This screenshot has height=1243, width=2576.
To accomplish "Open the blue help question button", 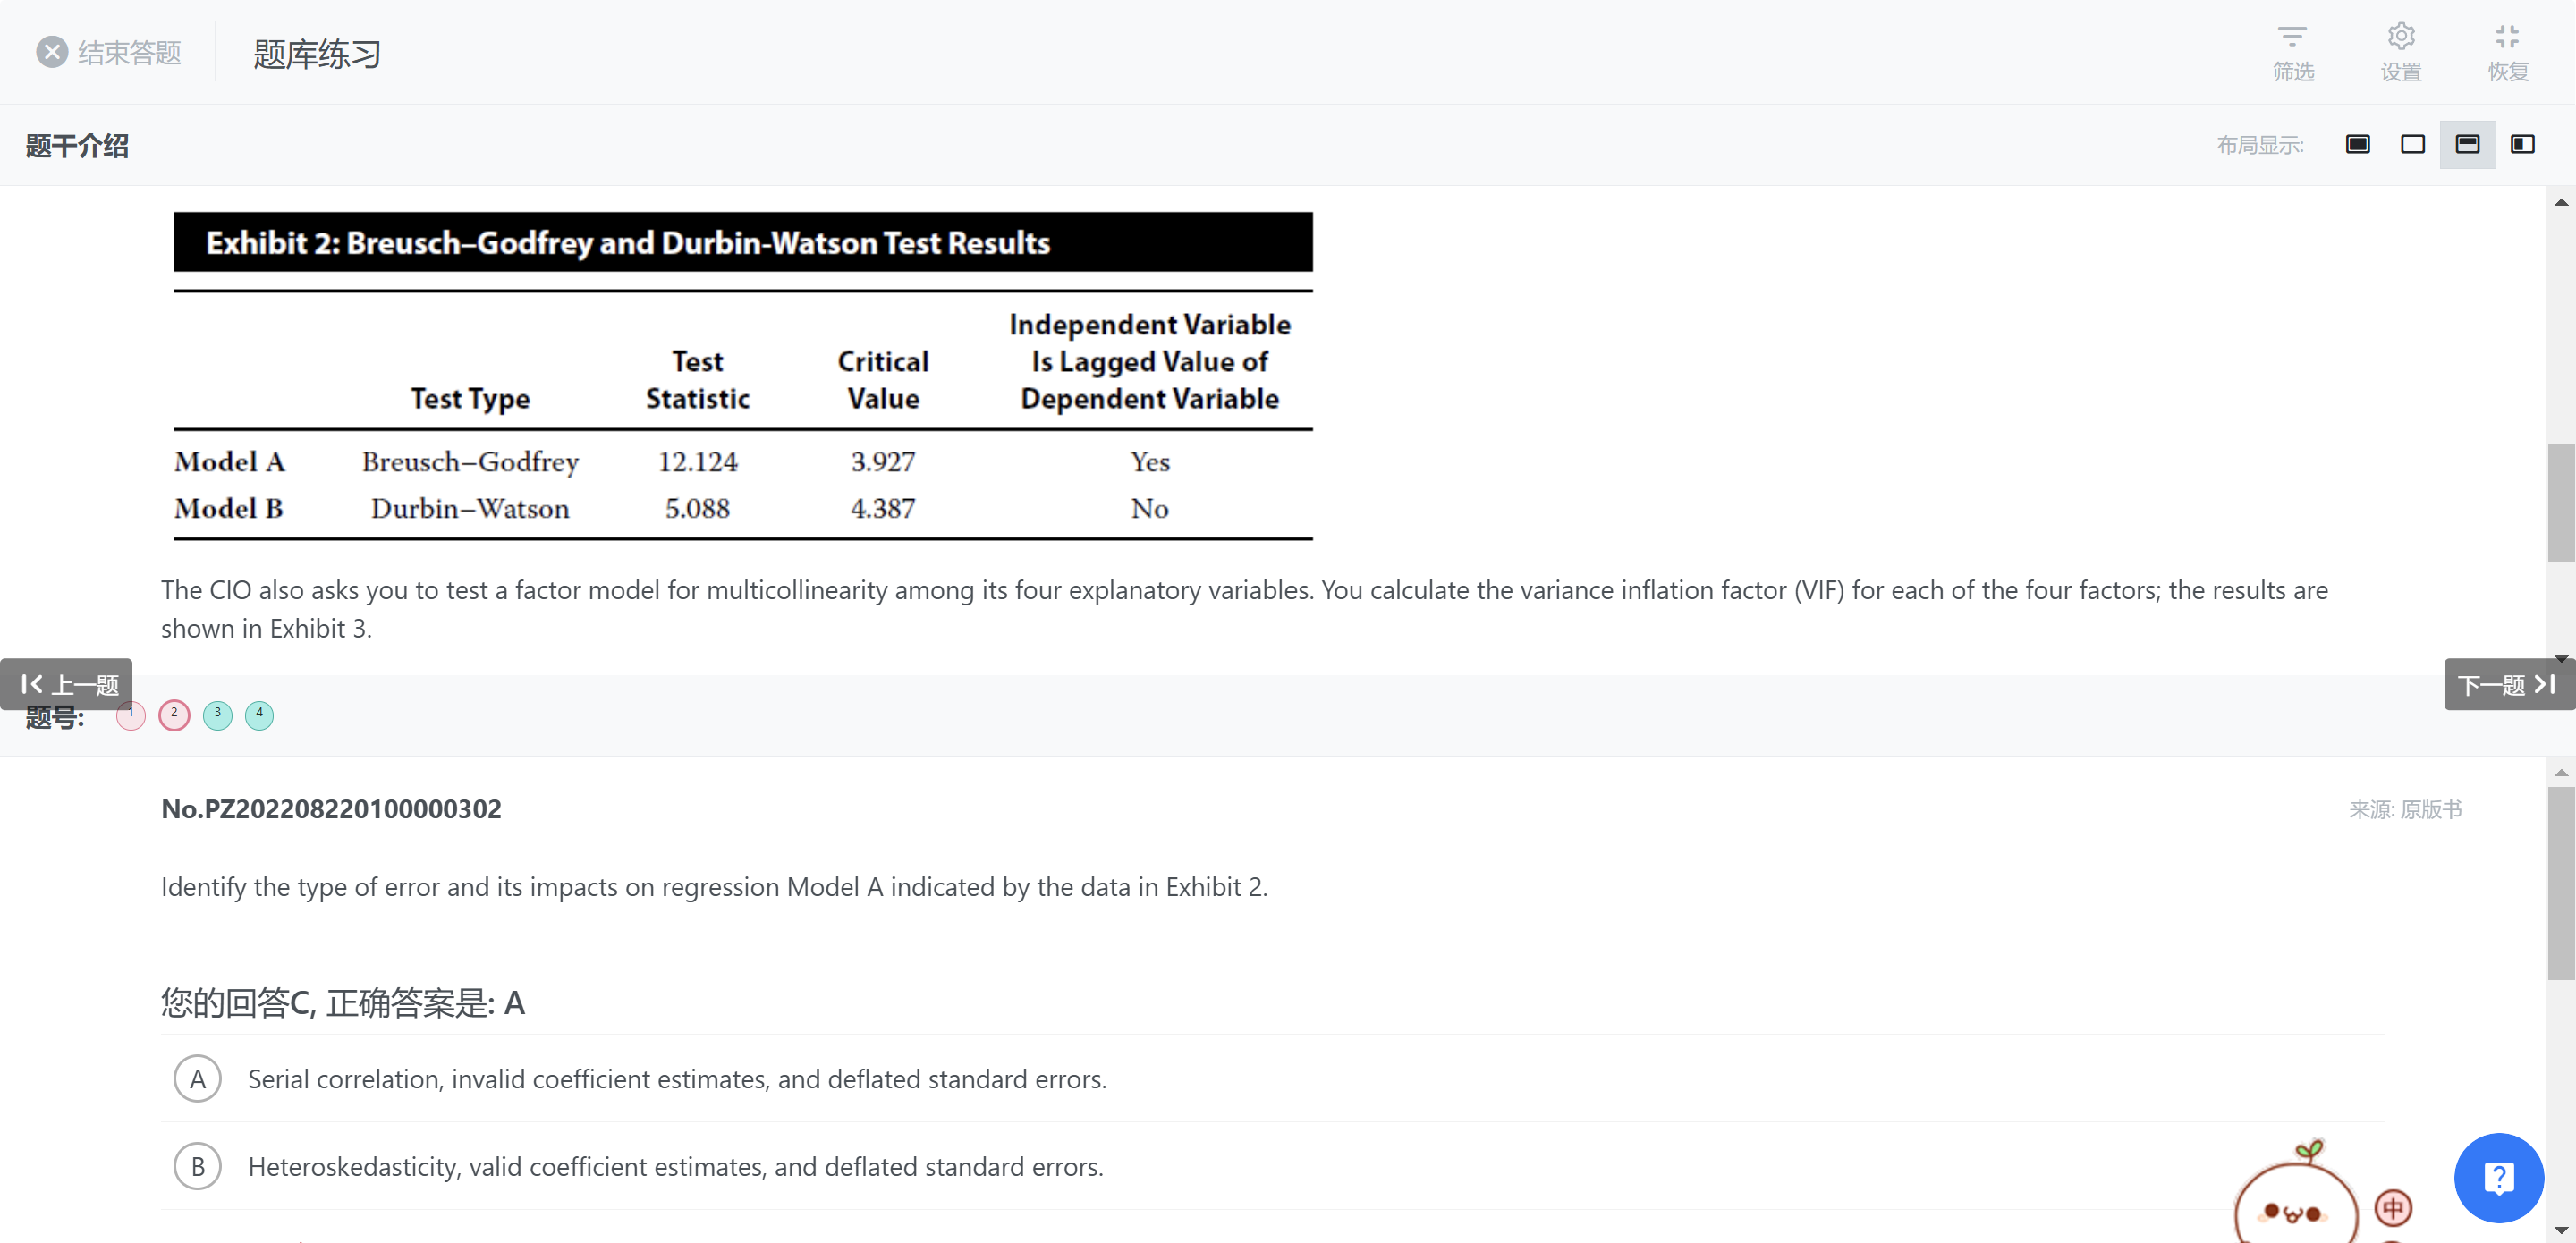I will pyautogui.click(x=2498, y=1177).
